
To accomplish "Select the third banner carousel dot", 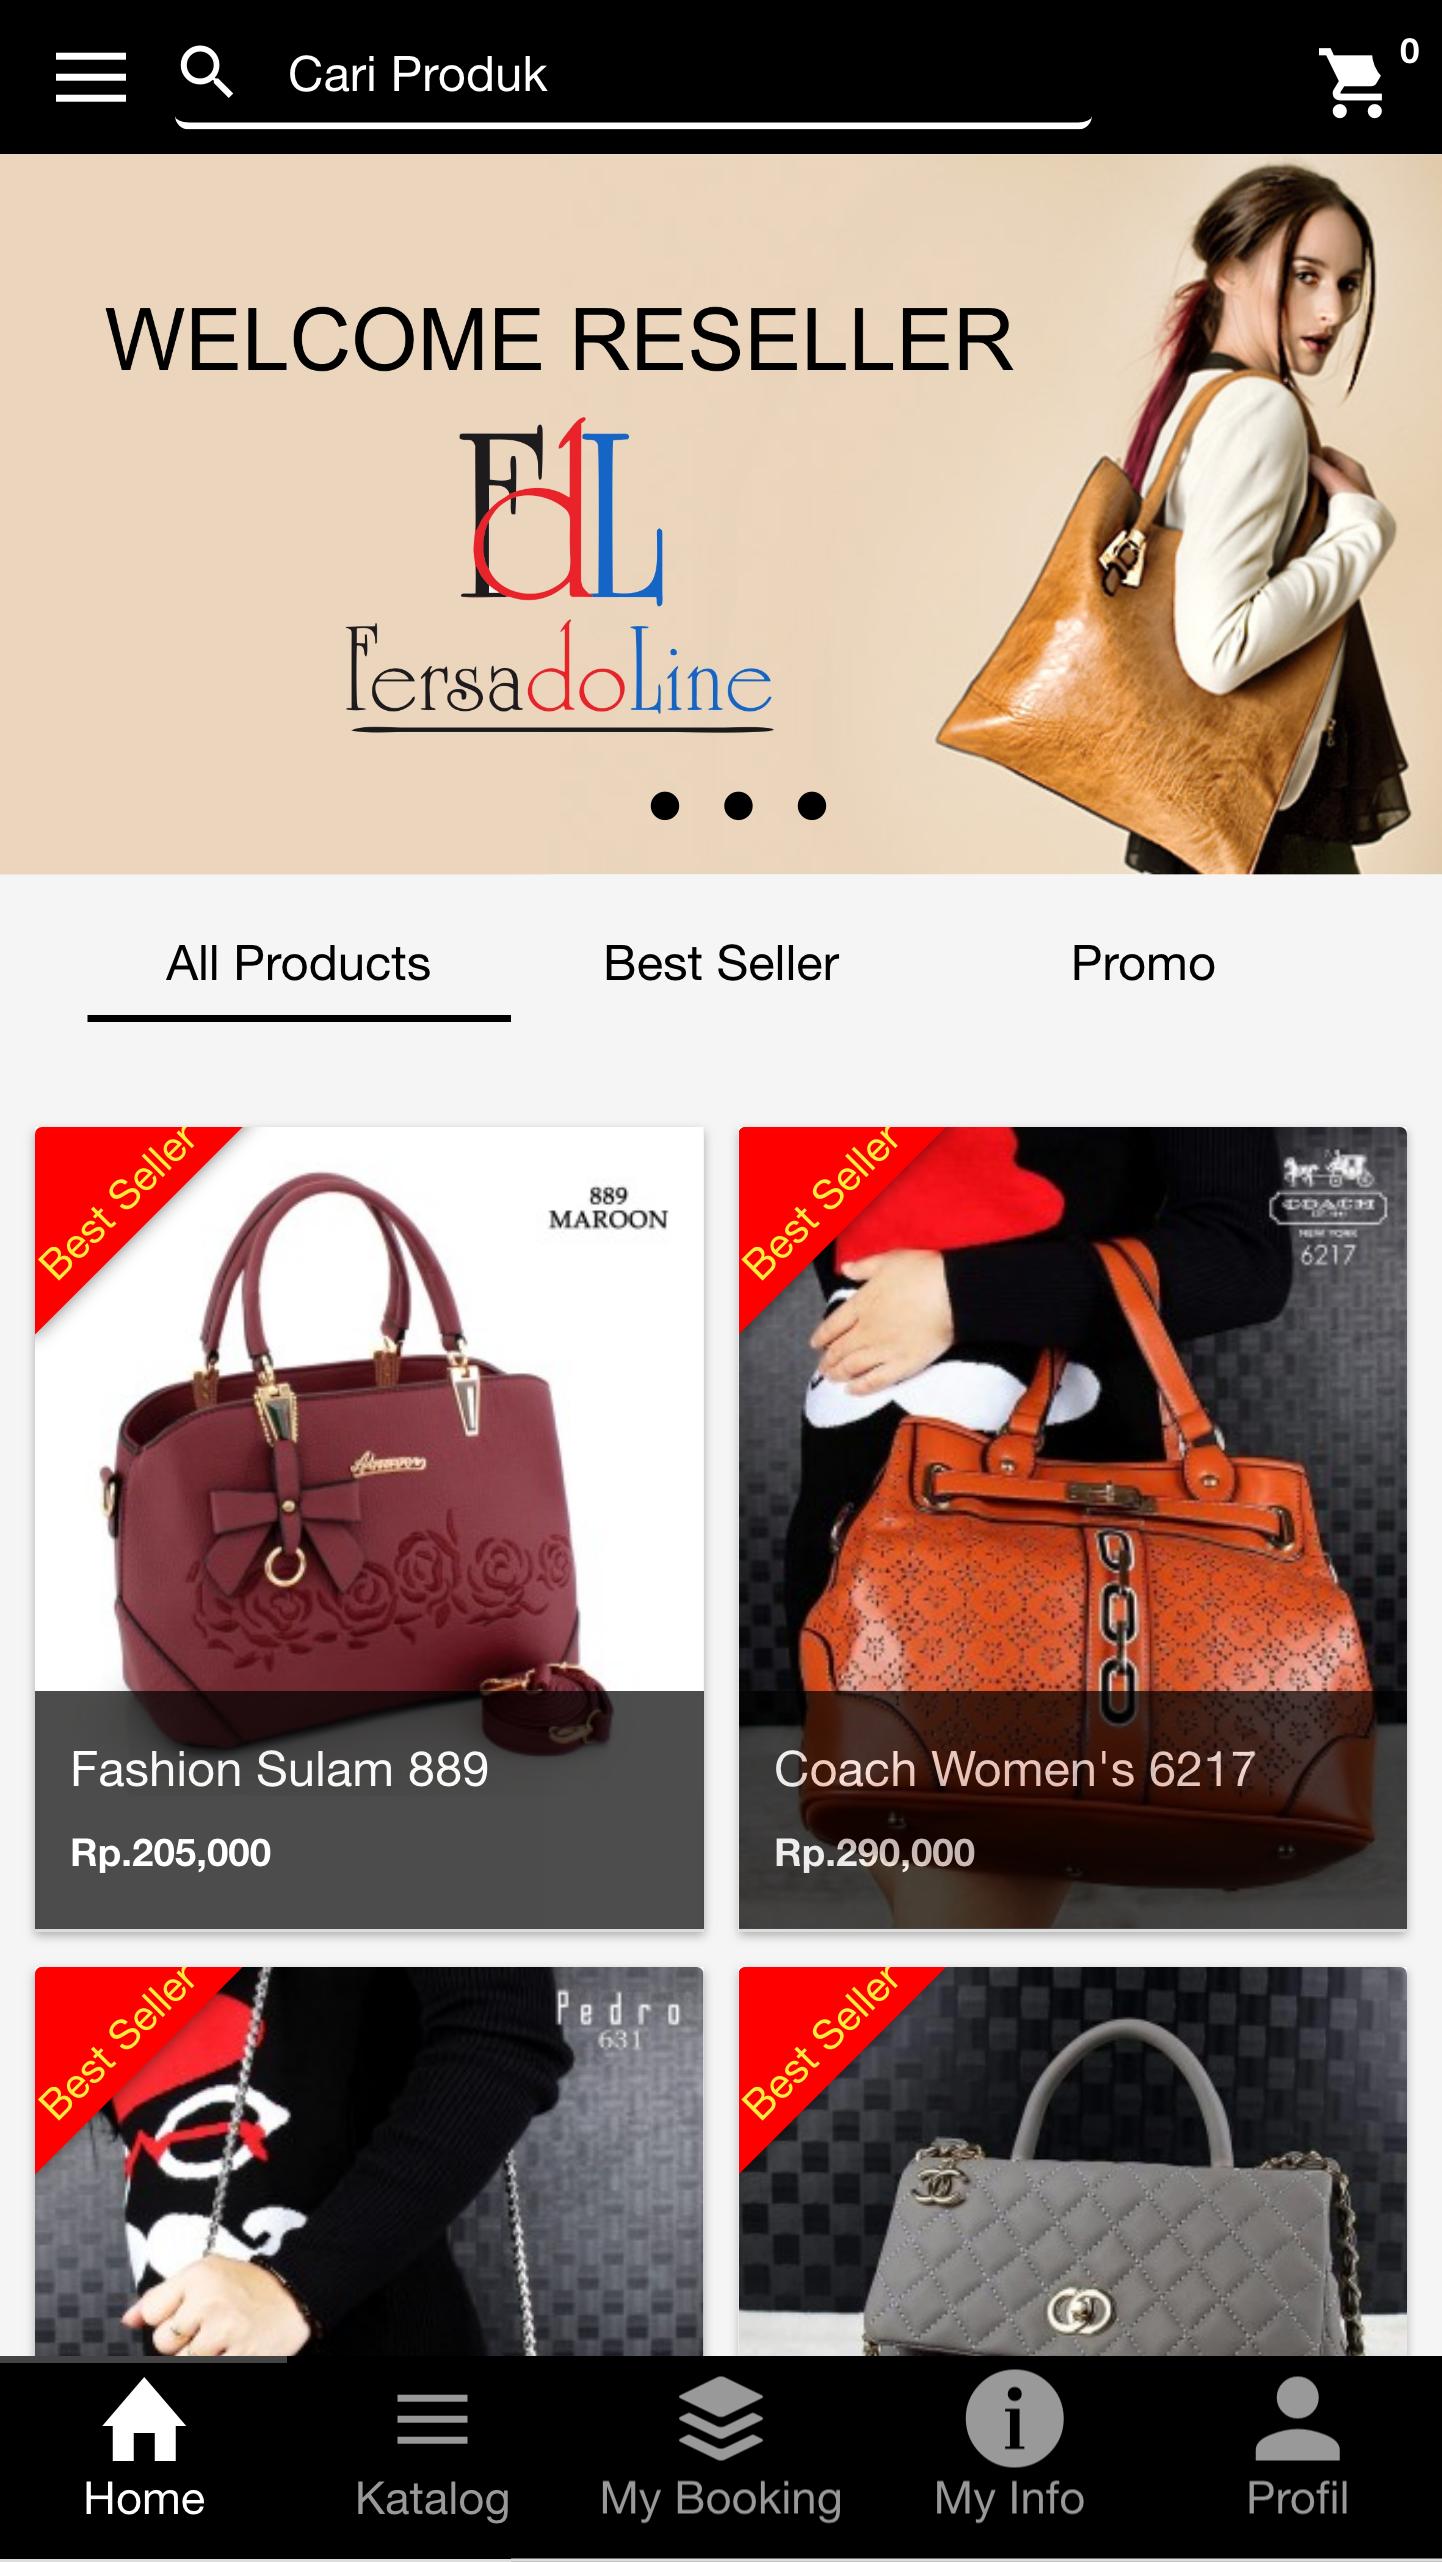I will click(x=812, y=806).
